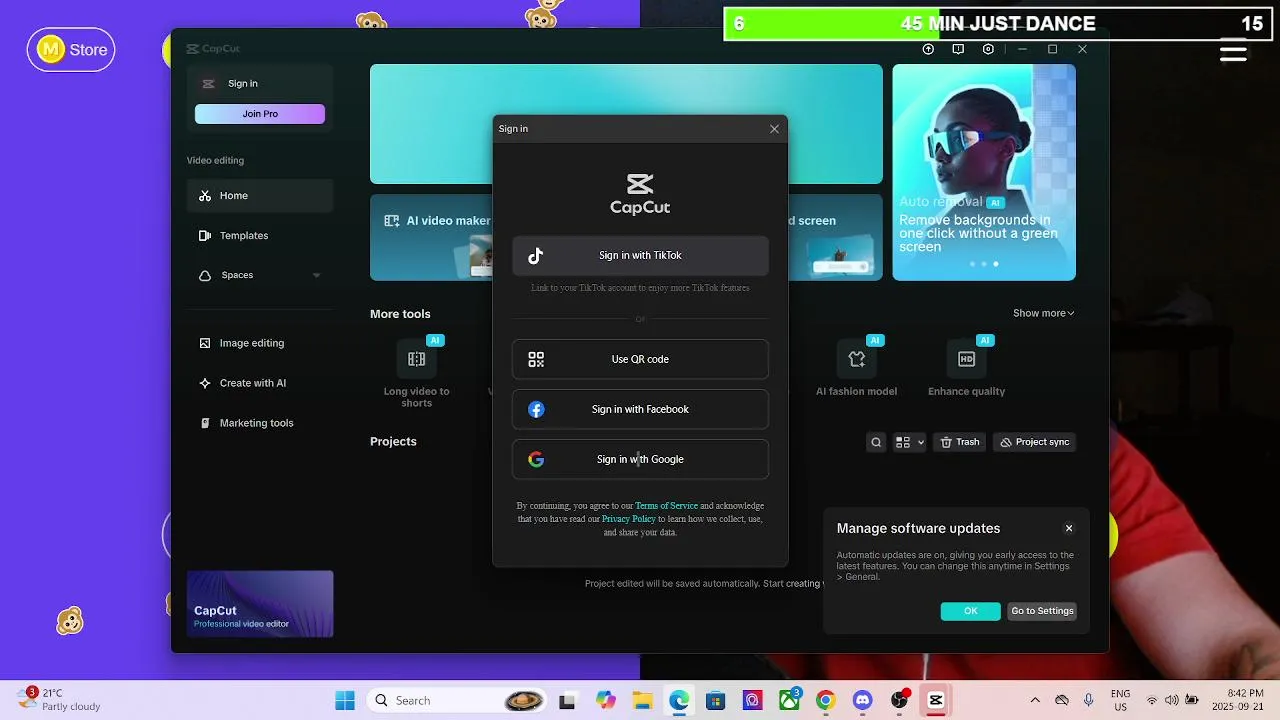Click Sign in in the sidebar
Viewport: 1280px width, 720px height.
243,84
